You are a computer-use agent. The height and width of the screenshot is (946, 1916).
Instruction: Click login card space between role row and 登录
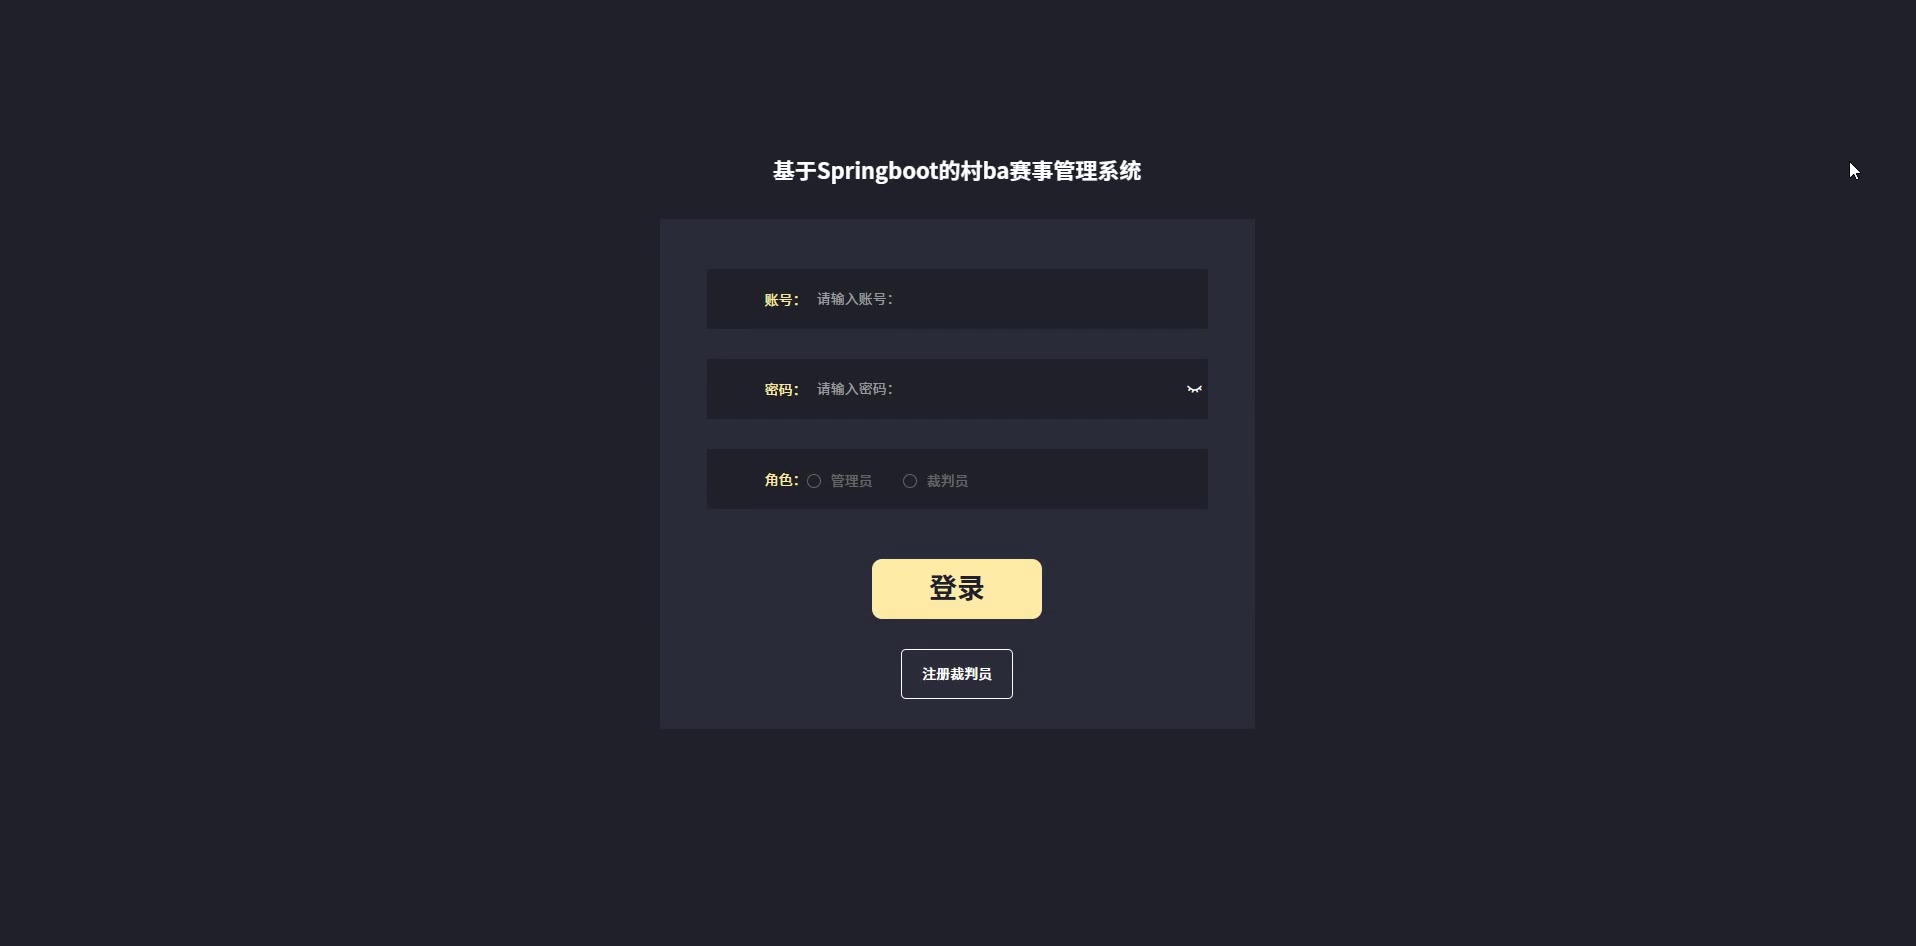point(957,534)
